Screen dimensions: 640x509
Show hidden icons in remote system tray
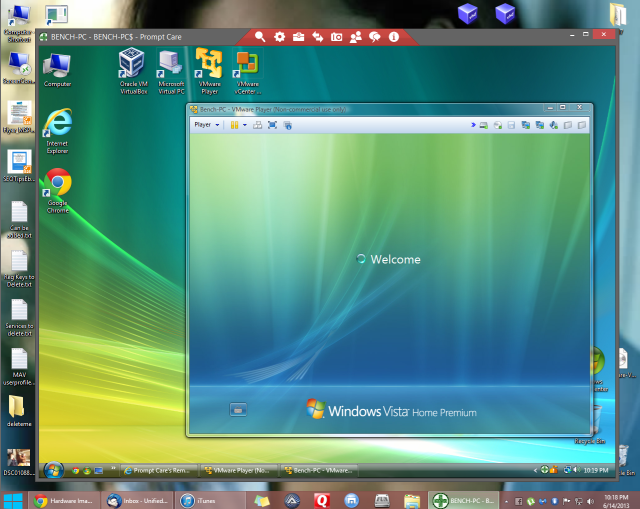[x=535, y=470]
